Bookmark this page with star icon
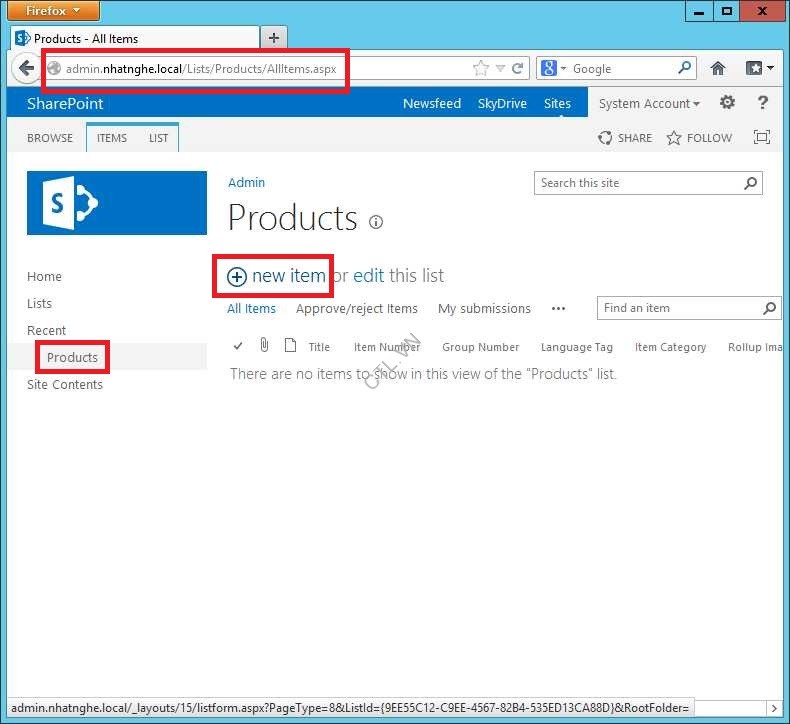This screenshot has height=724, width=790. 481,69
